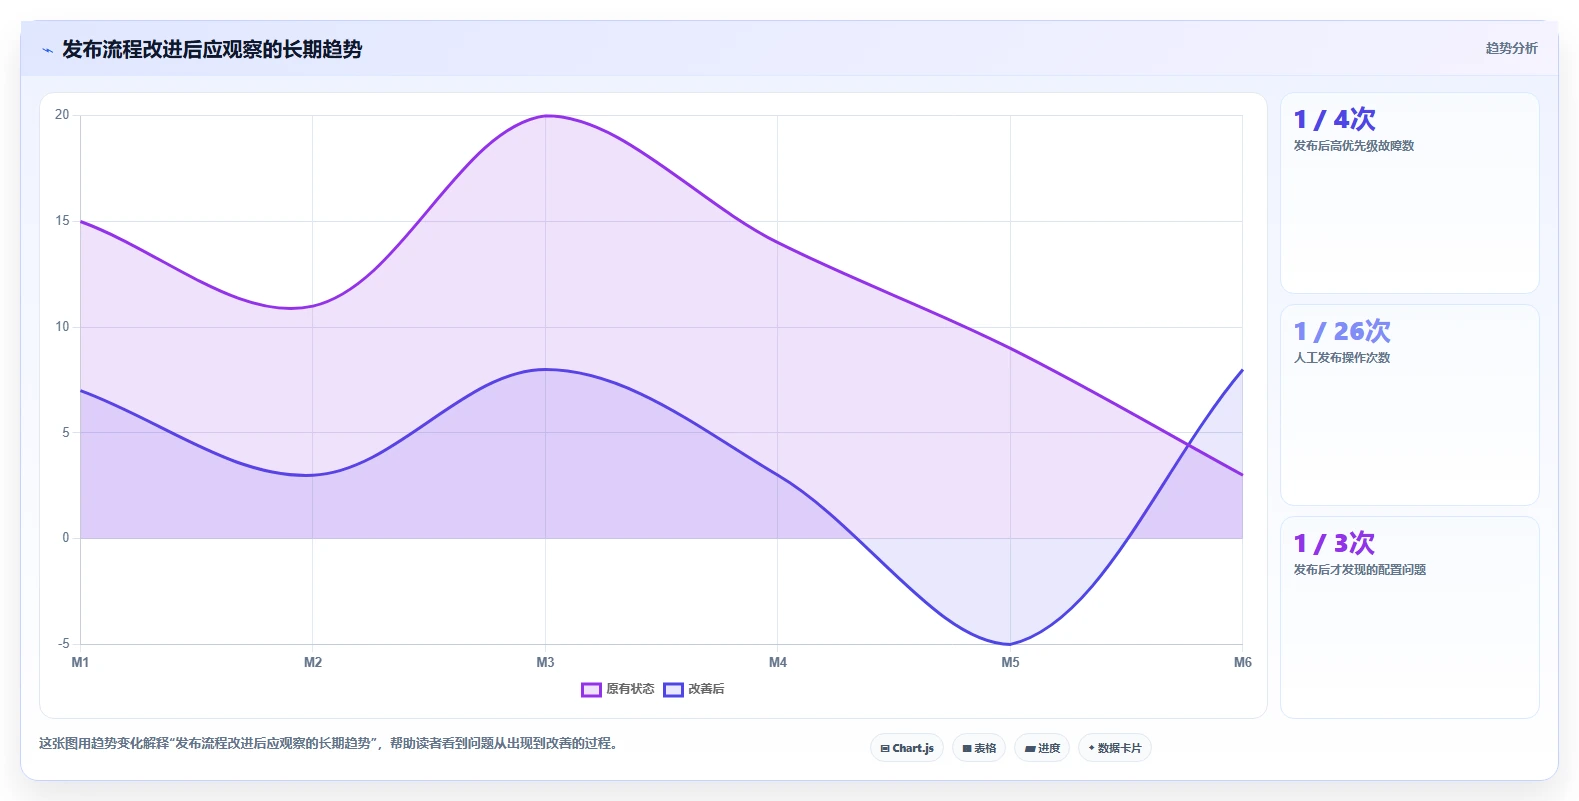Select the 数据卡片 tag
The image size is (1579, 801).
pos(1115,748)
